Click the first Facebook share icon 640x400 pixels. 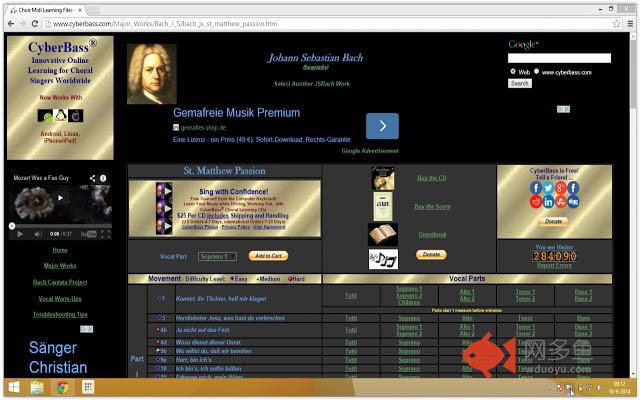(x=536, y=188)
